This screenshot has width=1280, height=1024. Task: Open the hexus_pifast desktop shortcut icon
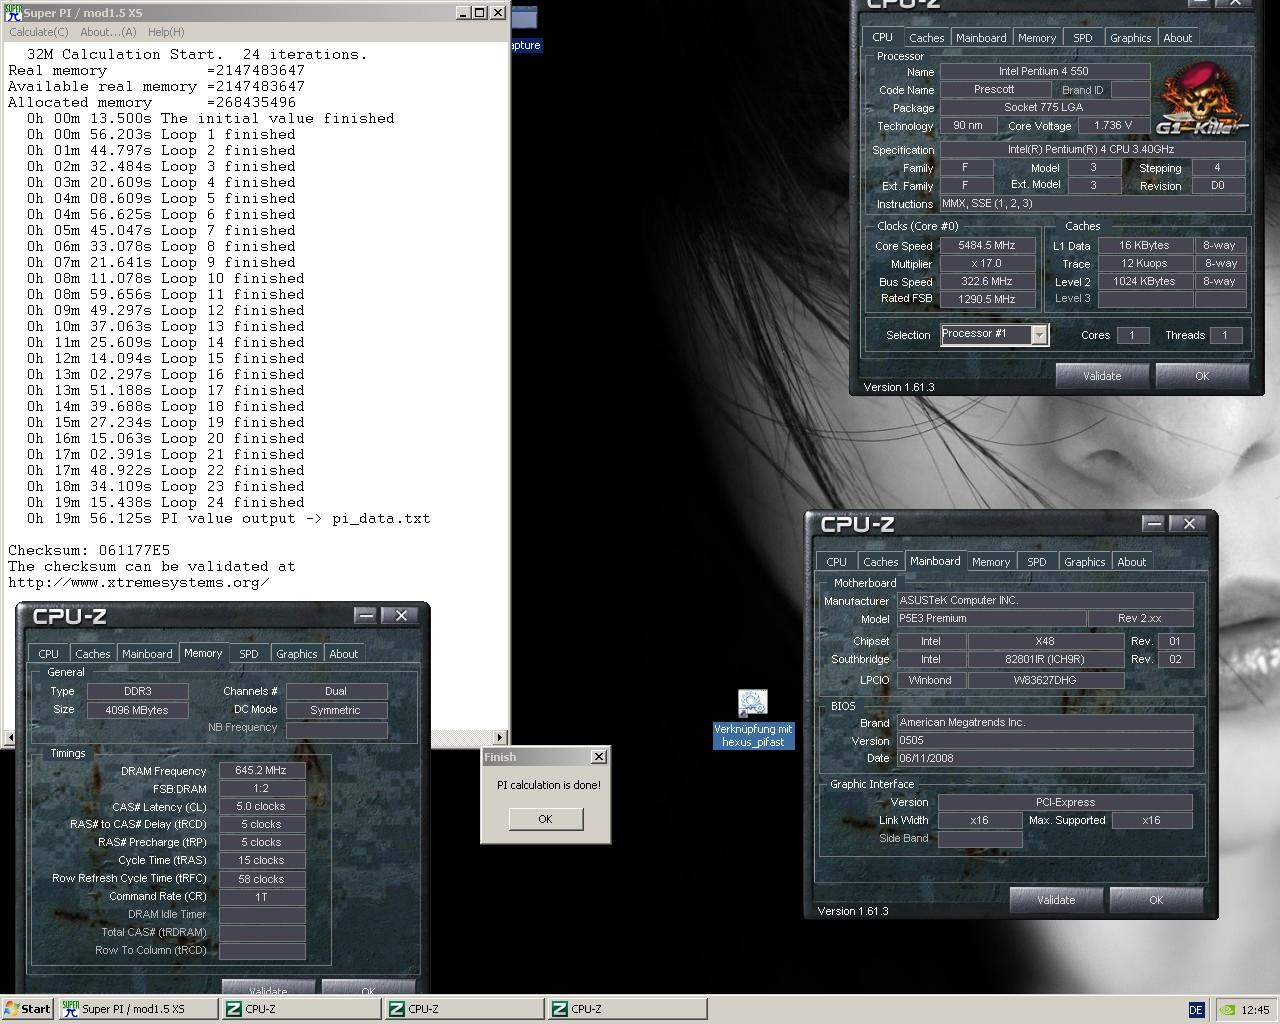click(753, 704)
